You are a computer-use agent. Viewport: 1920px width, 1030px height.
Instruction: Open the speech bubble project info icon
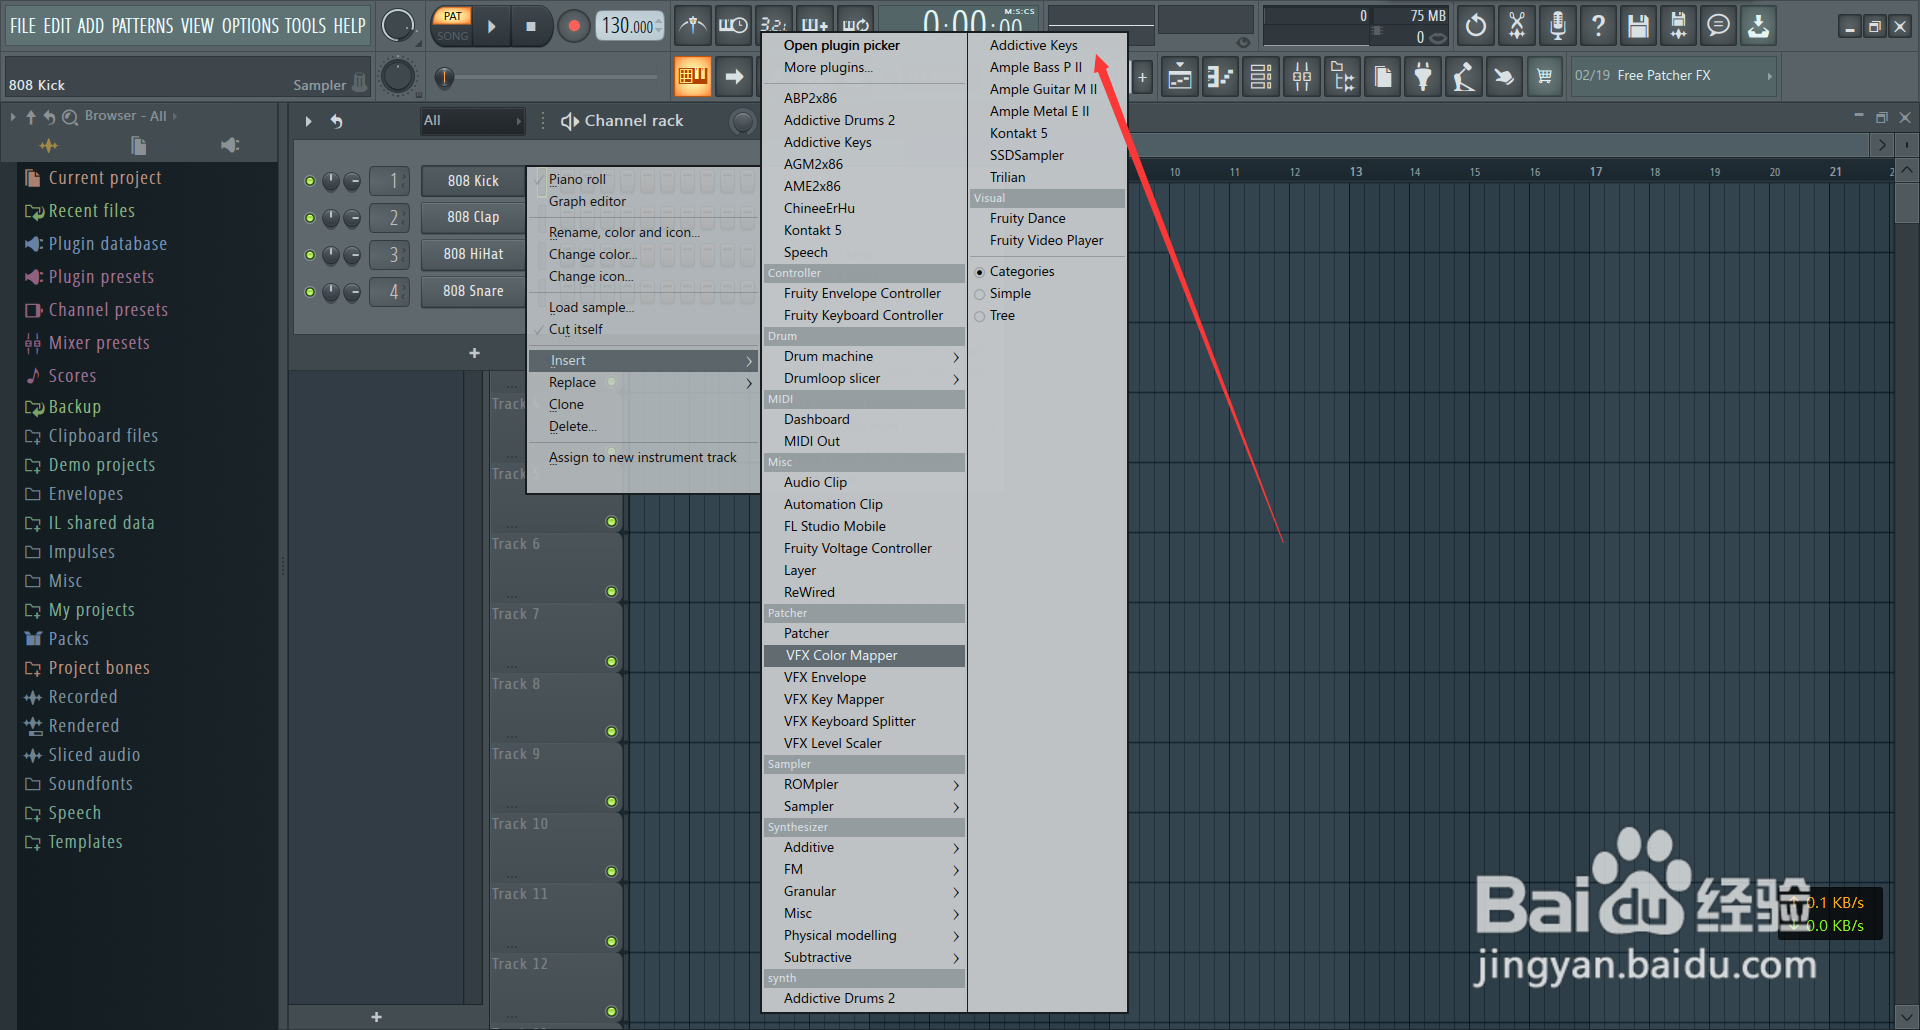click(1718, 26)
